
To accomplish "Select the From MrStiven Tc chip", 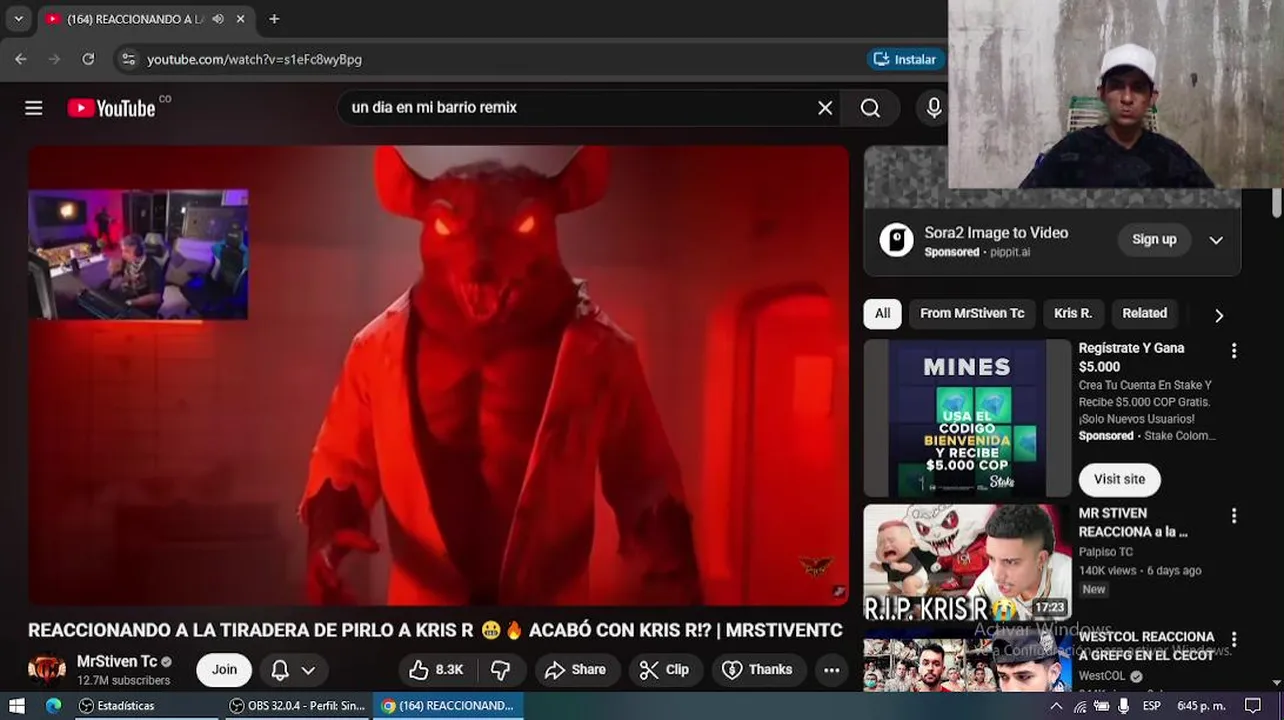I will click(x=972, y=314).
